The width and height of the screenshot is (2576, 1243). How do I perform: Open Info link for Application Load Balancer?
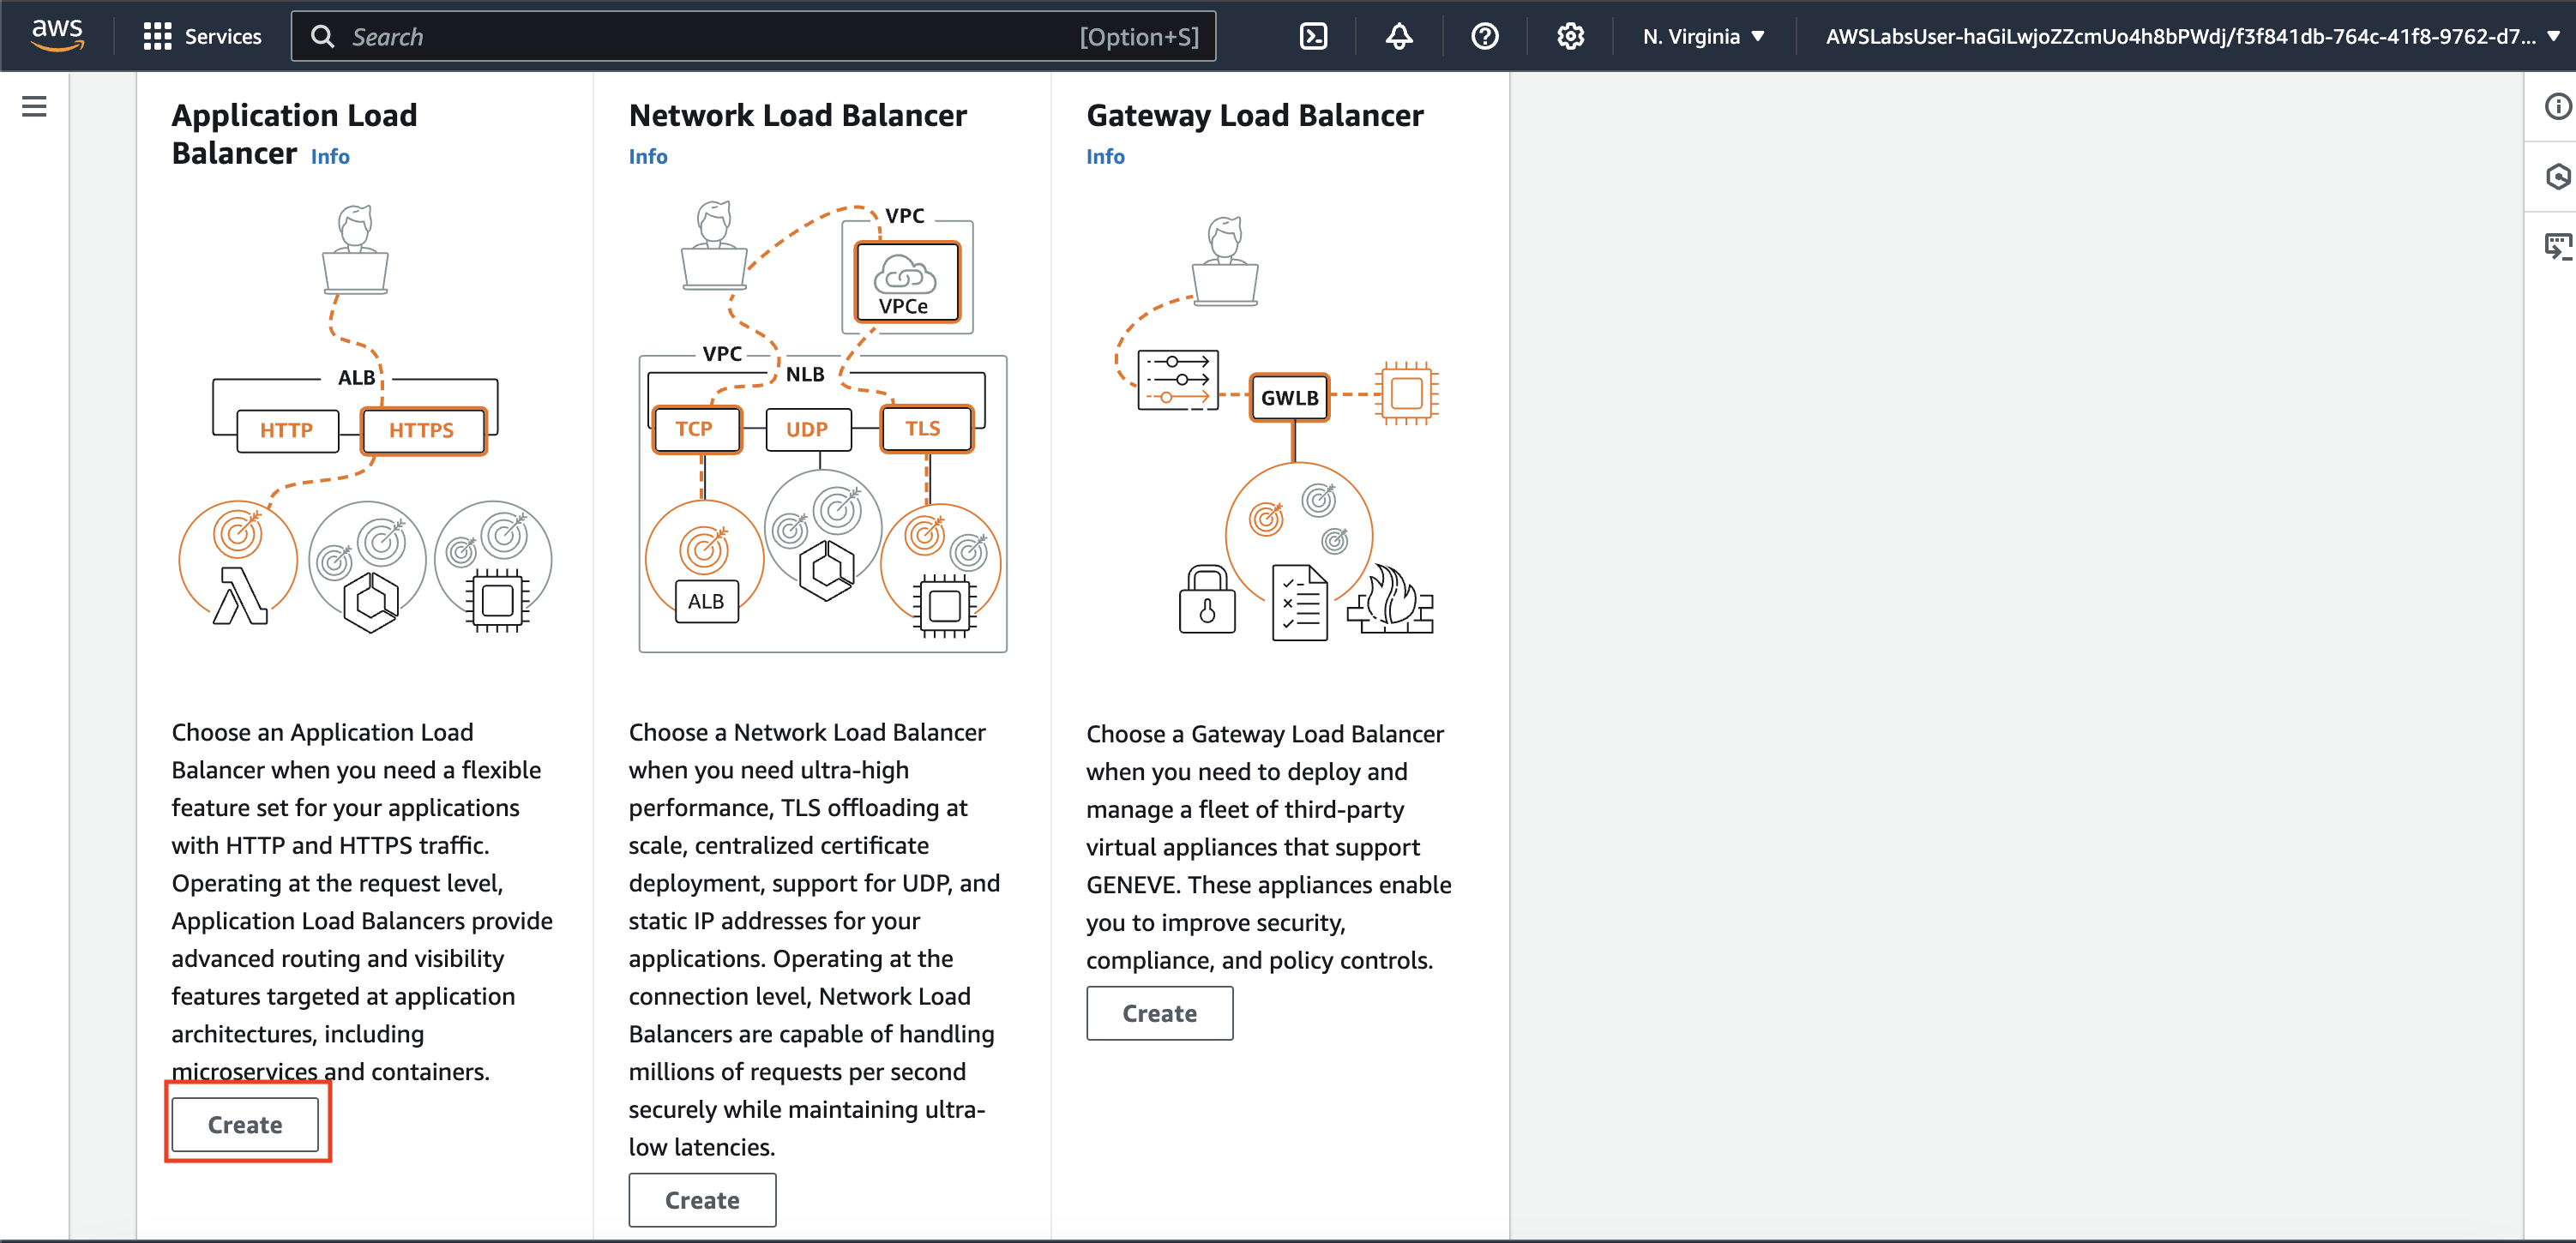tap(330, 157)
